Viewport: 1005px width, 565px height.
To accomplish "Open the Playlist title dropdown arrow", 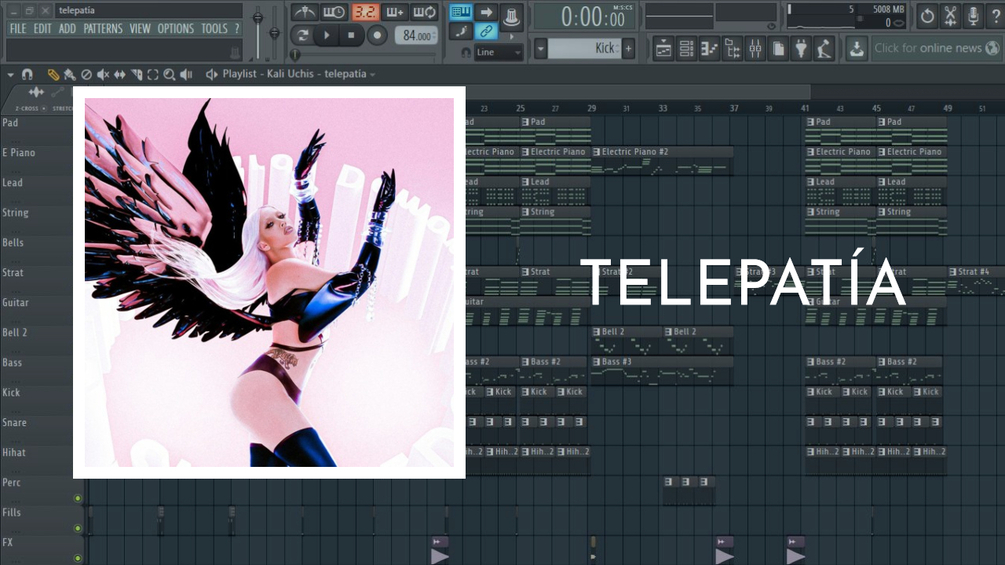I will point(372,74).
